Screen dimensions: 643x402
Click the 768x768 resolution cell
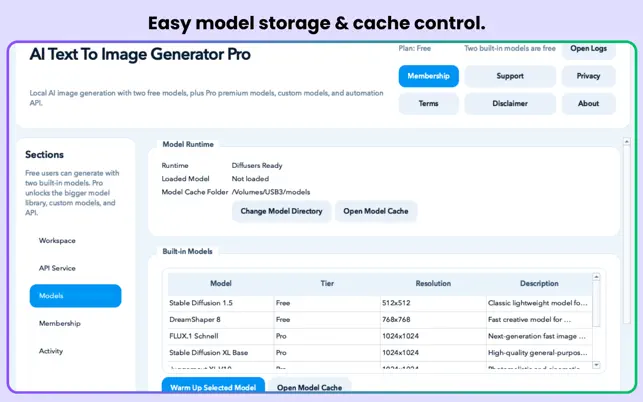click(433, 320)
